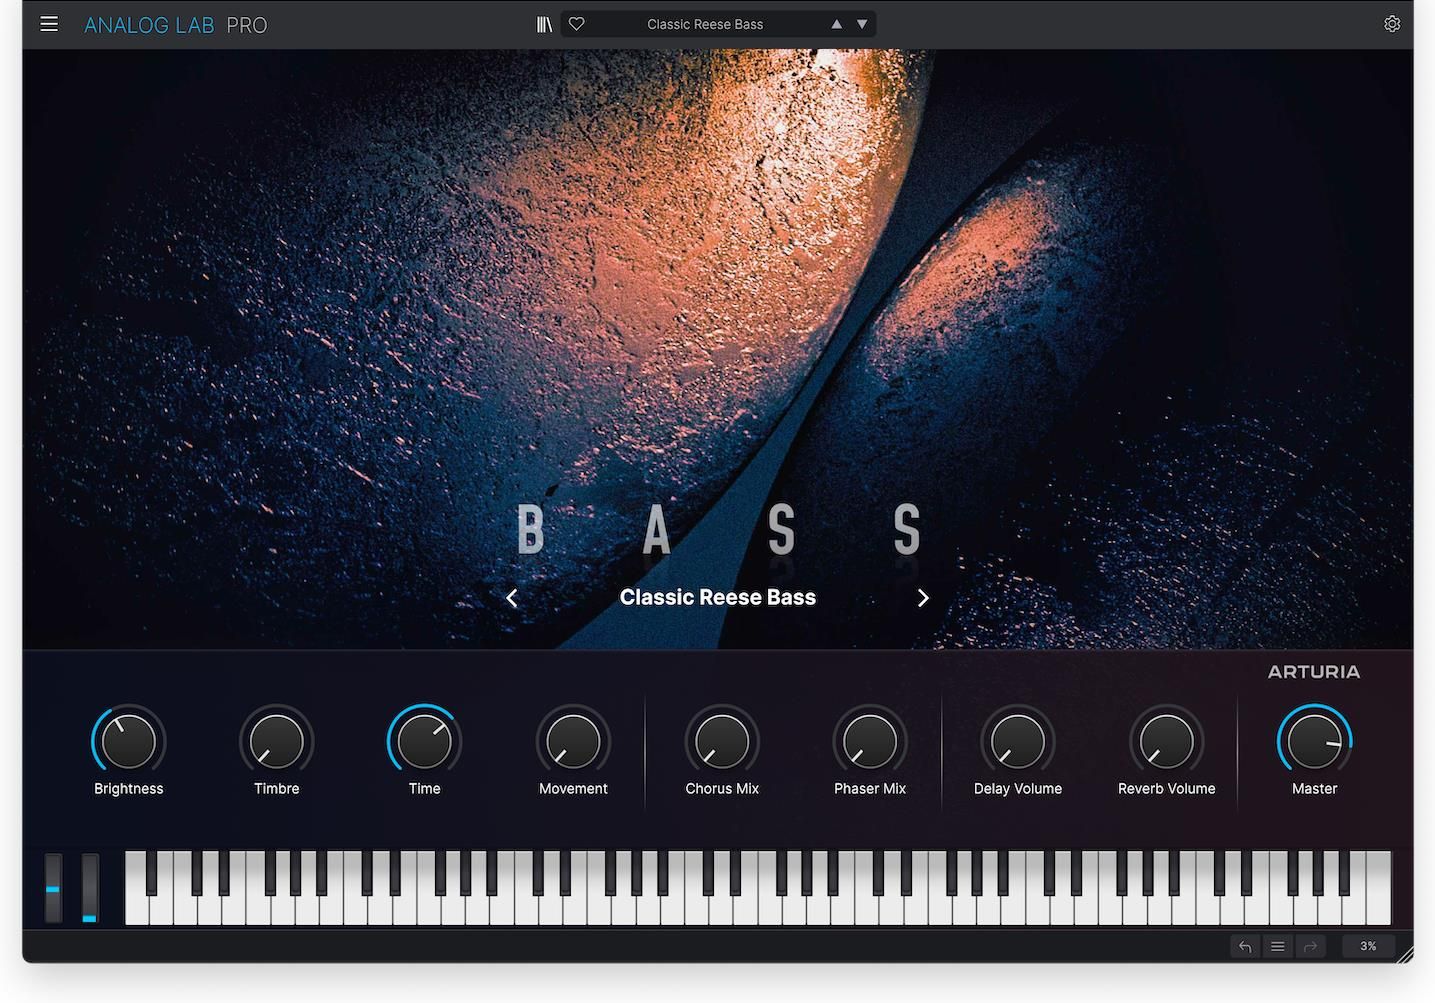Viewport: 1435px width, 1003px height.
Task: Click the BASS artwork image
Action: pos(718,350)
